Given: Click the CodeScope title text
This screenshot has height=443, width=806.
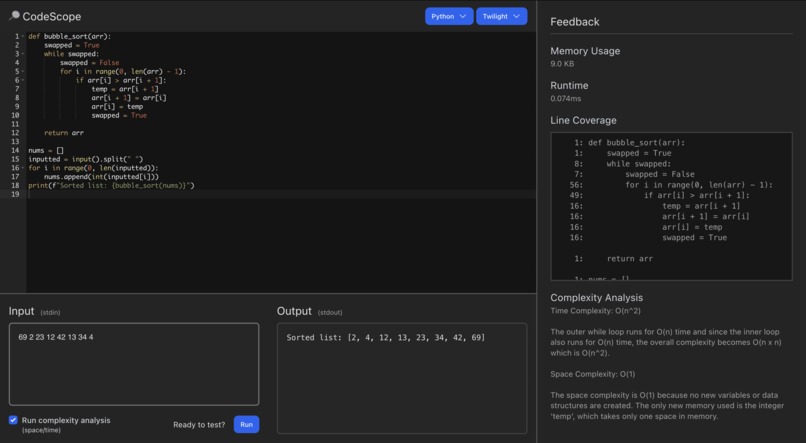Looking at the screenshot, I should (x=51, y=16).
